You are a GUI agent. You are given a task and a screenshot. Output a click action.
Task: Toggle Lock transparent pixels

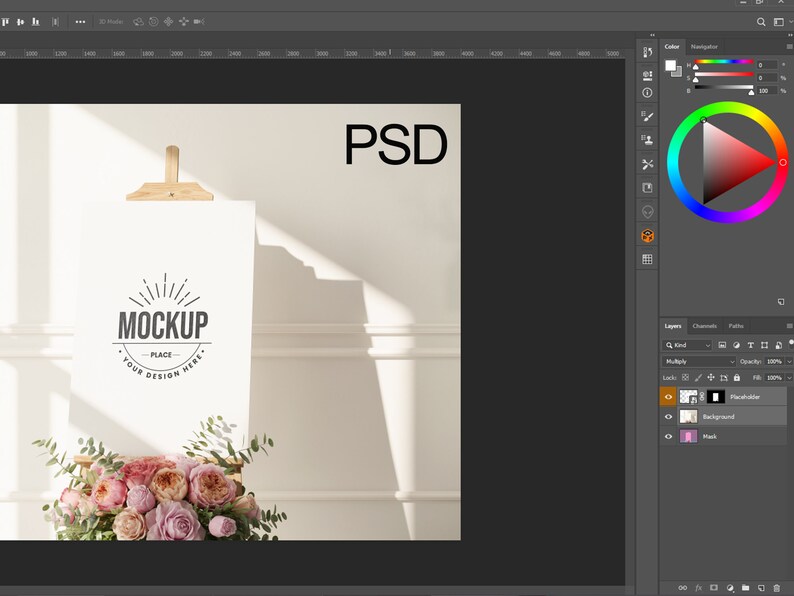point(685,378)
